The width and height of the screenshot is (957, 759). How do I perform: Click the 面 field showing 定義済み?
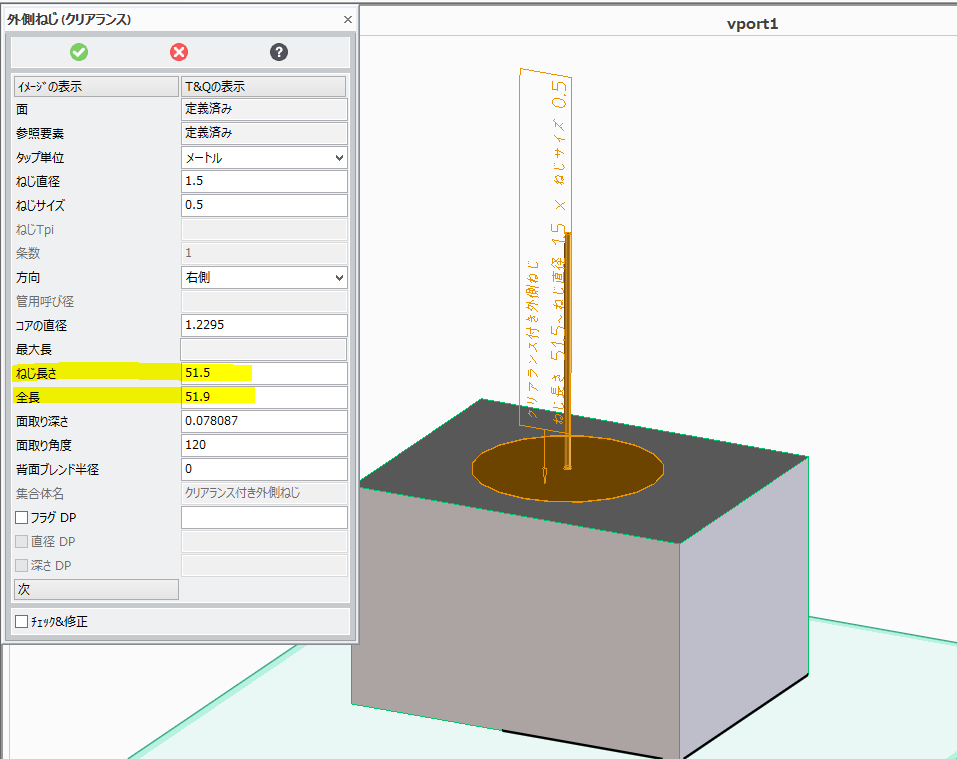[x=264, y=110]
